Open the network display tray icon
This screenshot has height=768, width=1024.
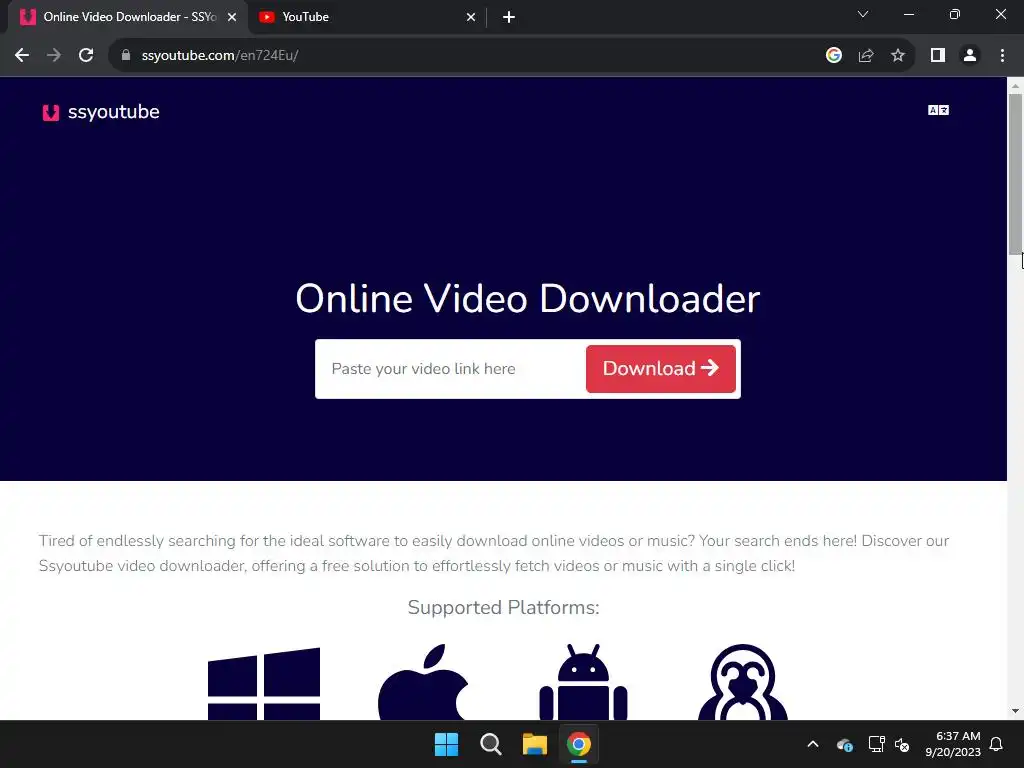coord(876,744)
